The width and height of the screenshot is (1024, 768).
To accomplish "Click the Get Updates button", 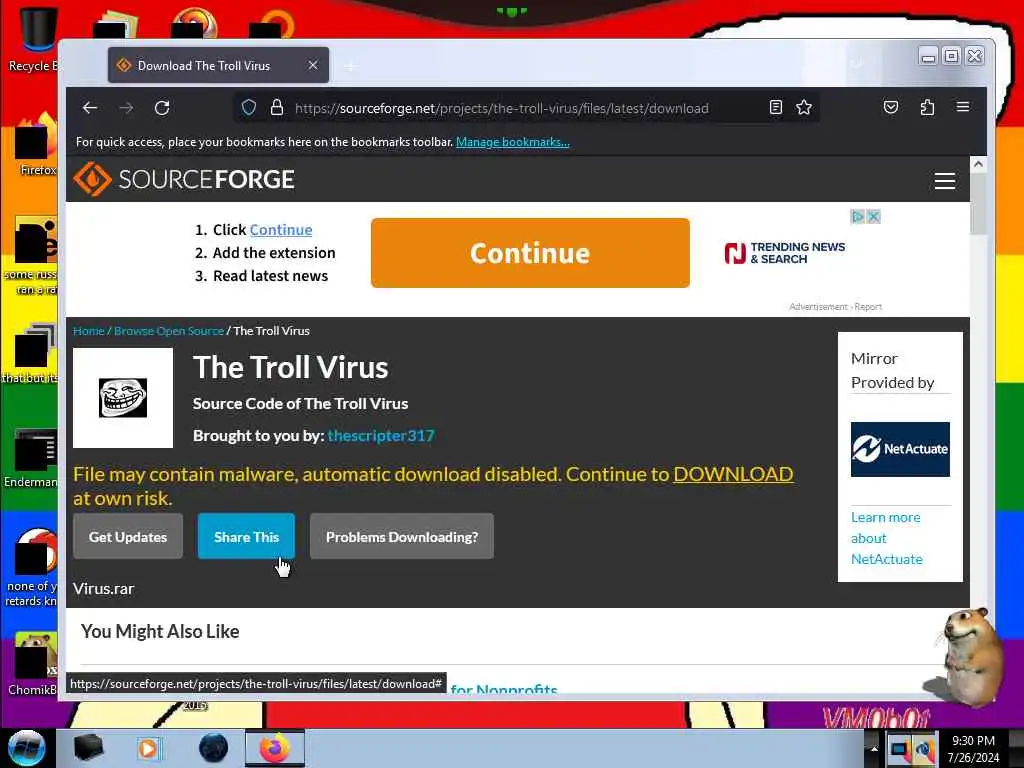I will coord(128,536).
